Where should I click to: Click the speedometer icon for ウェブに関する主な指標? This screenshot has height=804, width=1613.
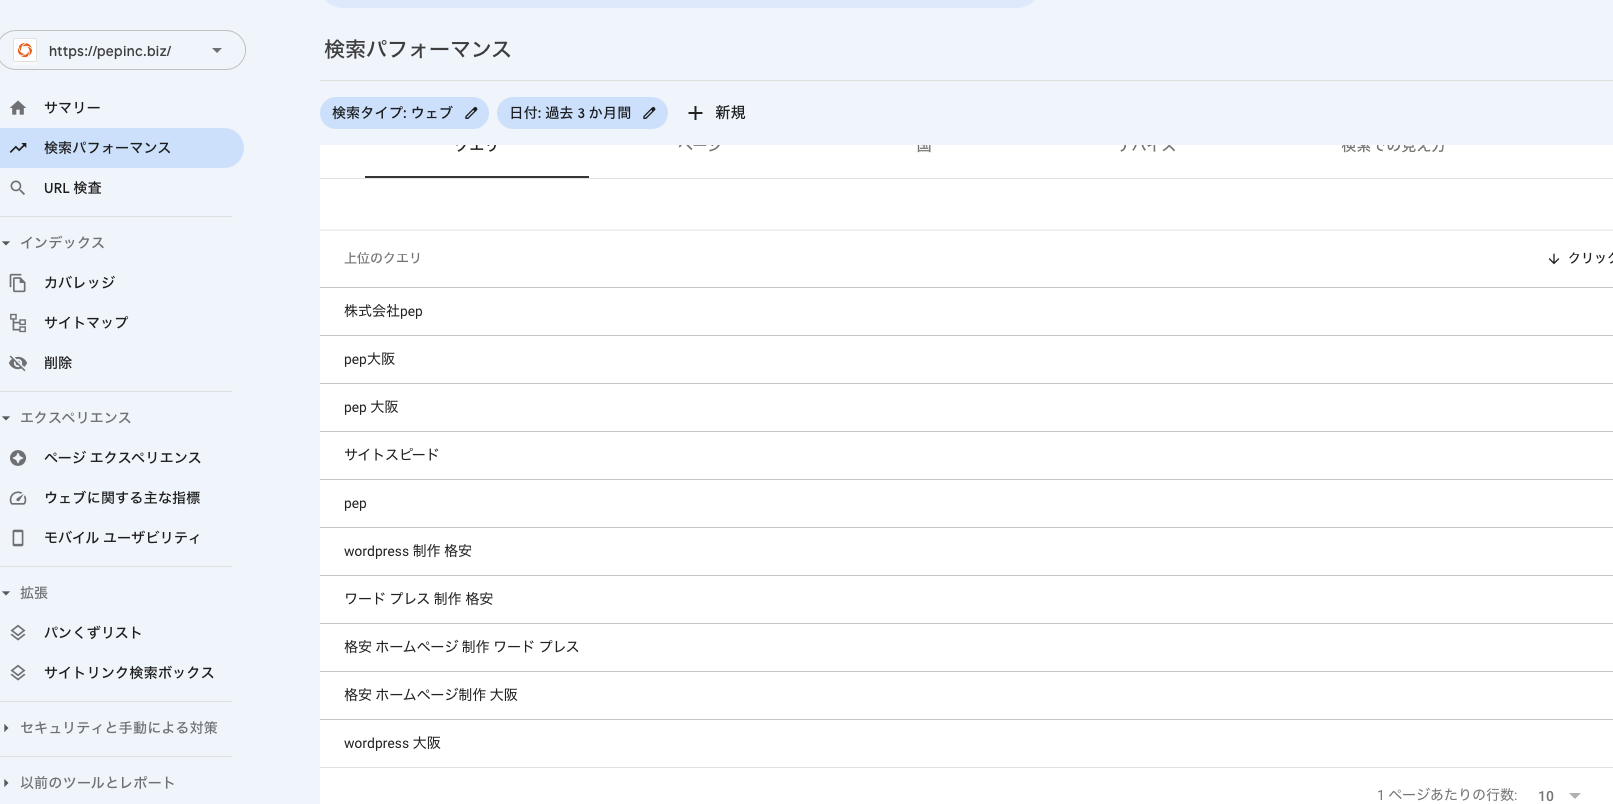(x=18, y=498)
